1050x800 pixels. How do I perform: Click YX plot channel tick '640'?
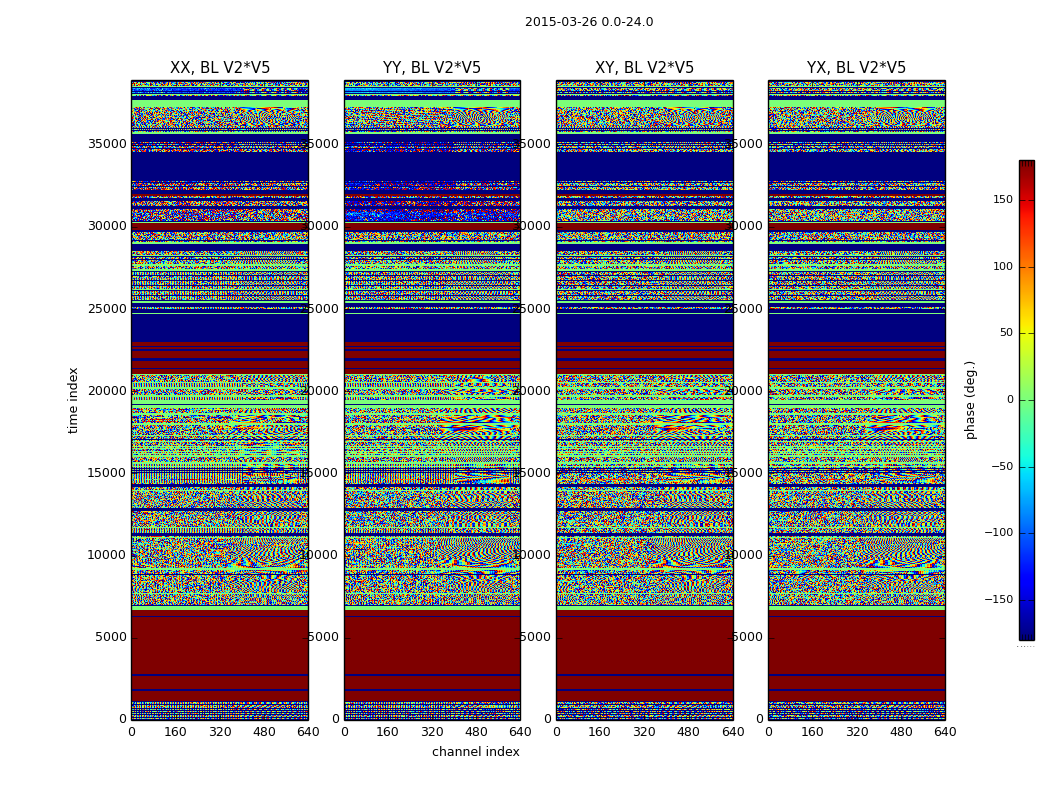pos(945,732)
